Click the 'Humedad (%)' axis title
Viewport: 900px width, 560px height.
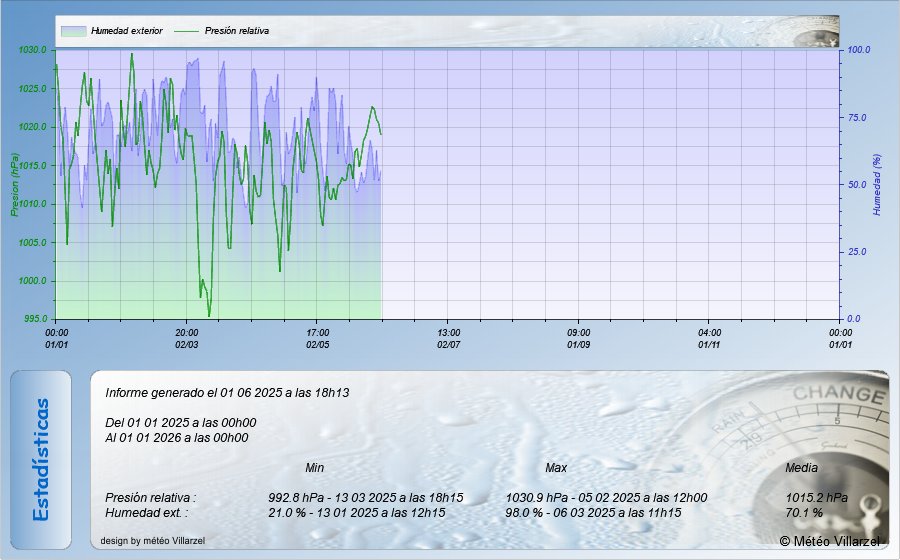(876, 185)
